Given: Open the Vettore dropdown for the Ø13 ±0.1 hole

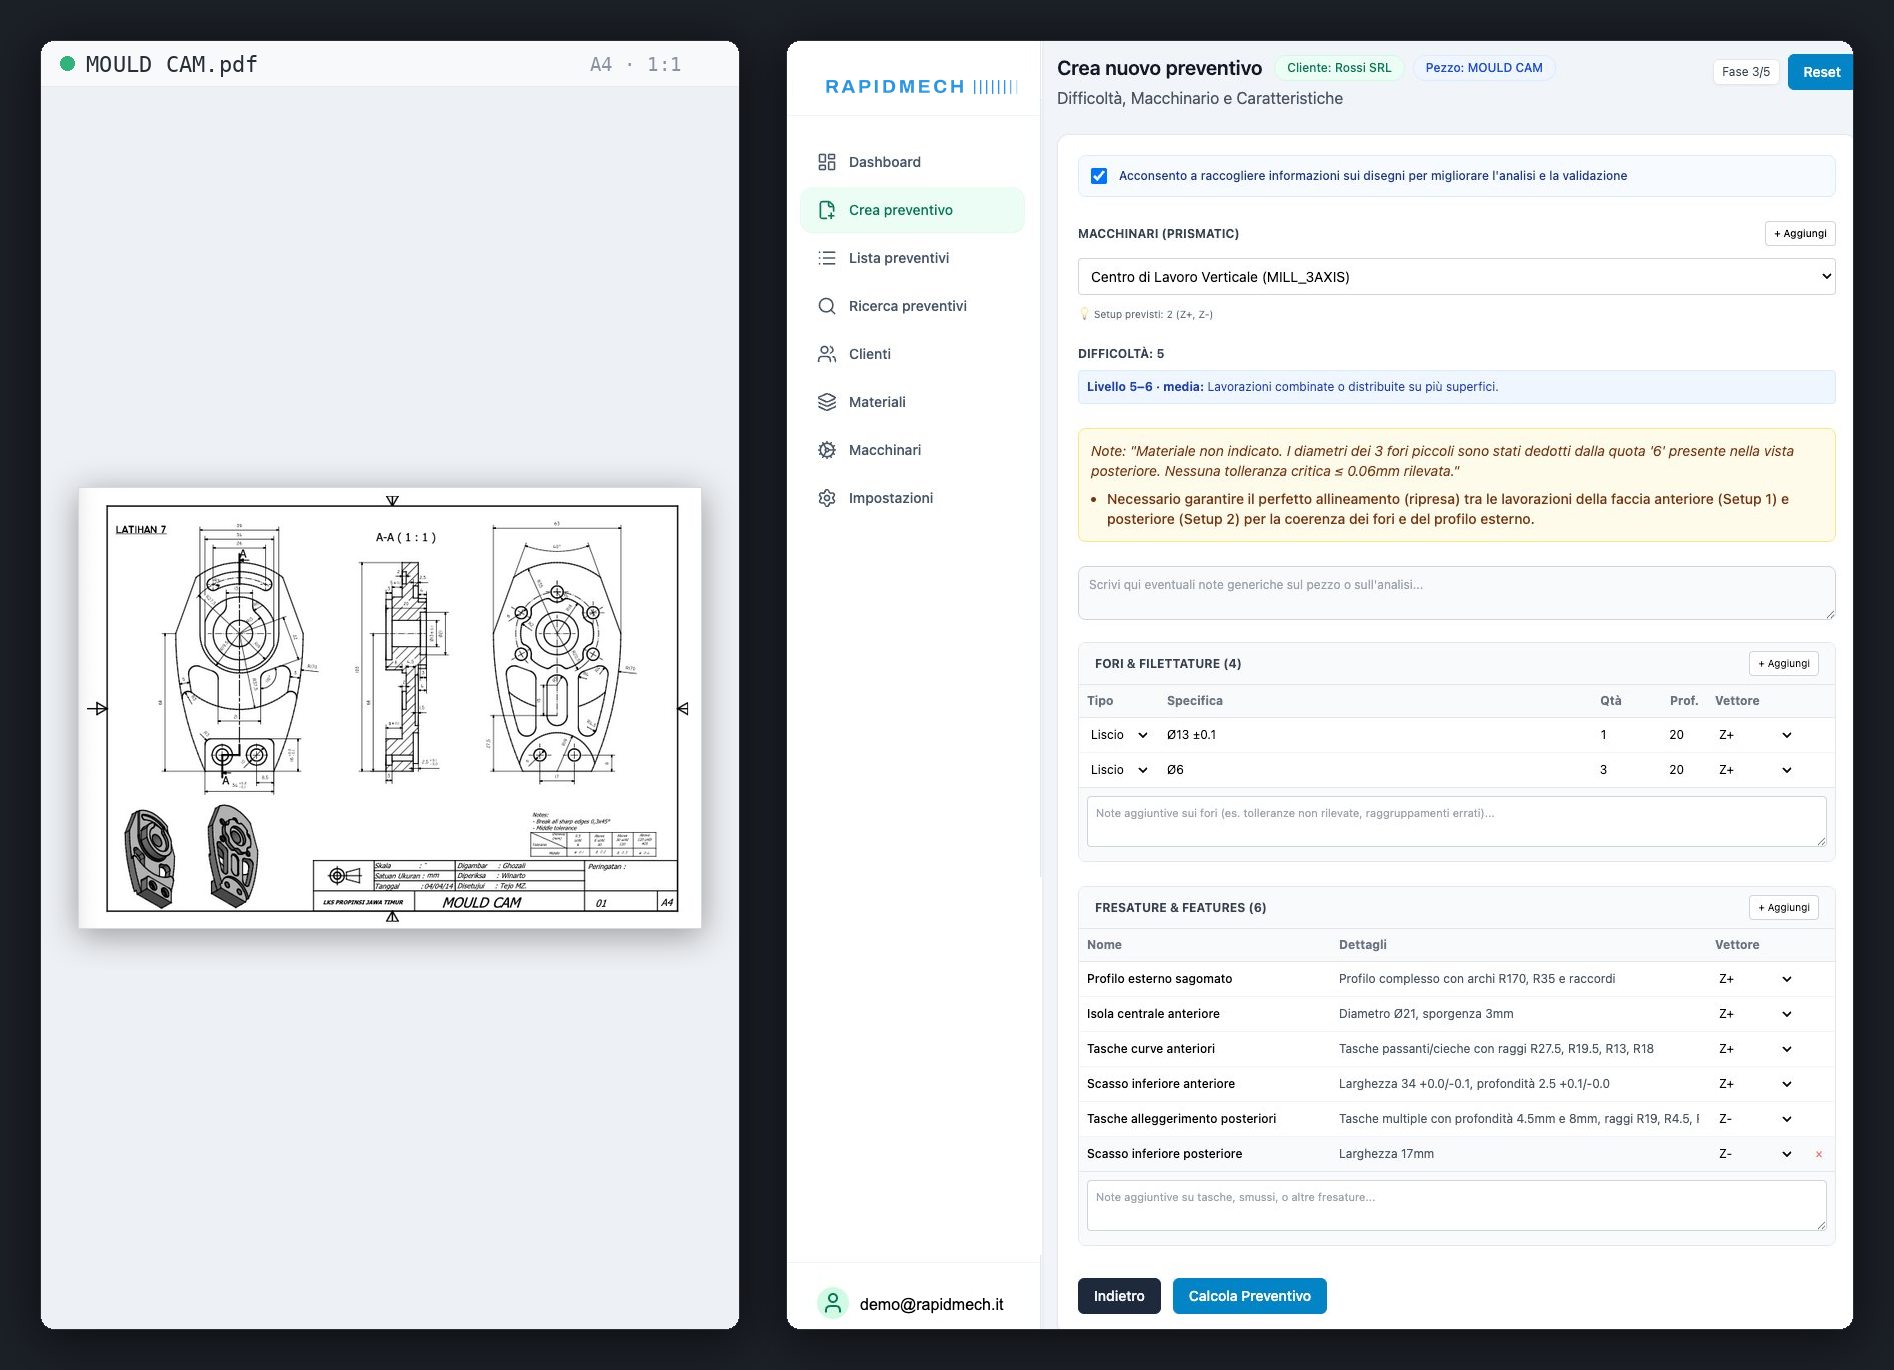Looking at the screenshot, I should [x=1755, y=735].
